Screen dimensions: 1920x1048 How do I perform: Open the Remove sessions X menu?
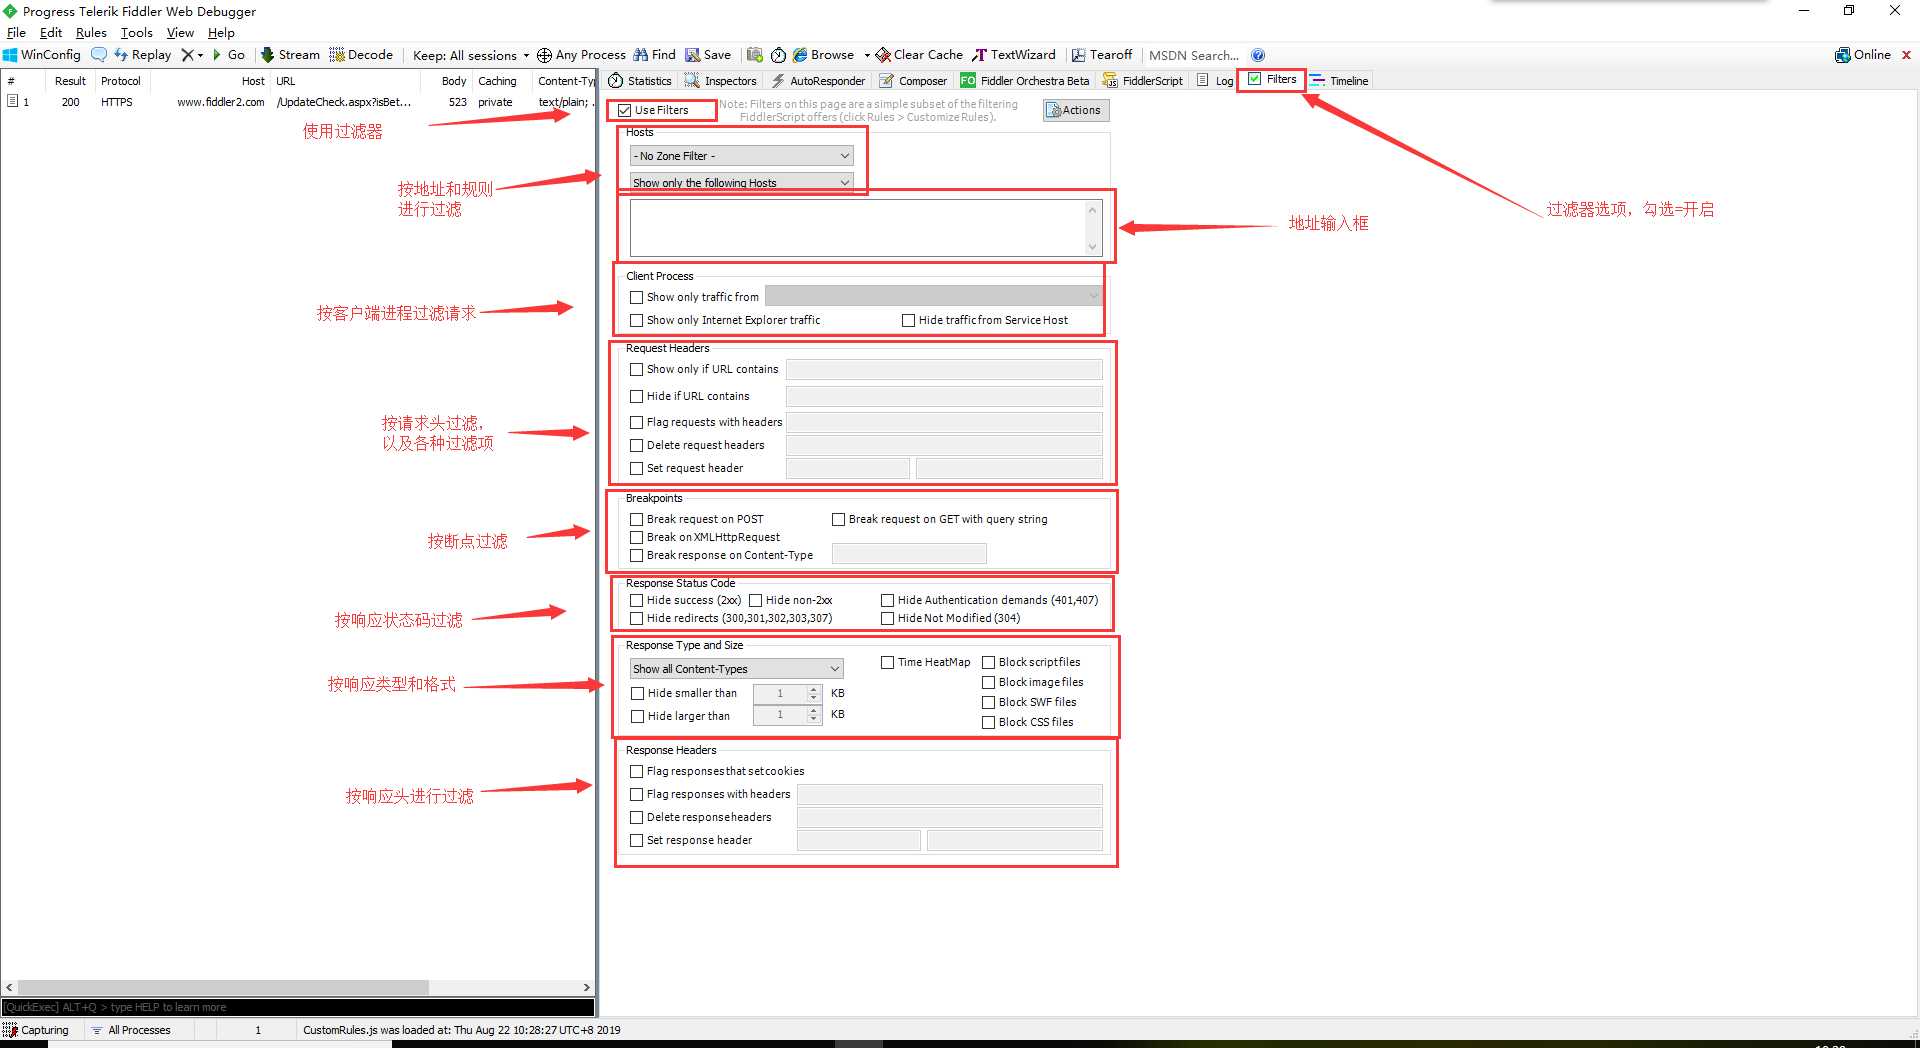tap(192, 55)
